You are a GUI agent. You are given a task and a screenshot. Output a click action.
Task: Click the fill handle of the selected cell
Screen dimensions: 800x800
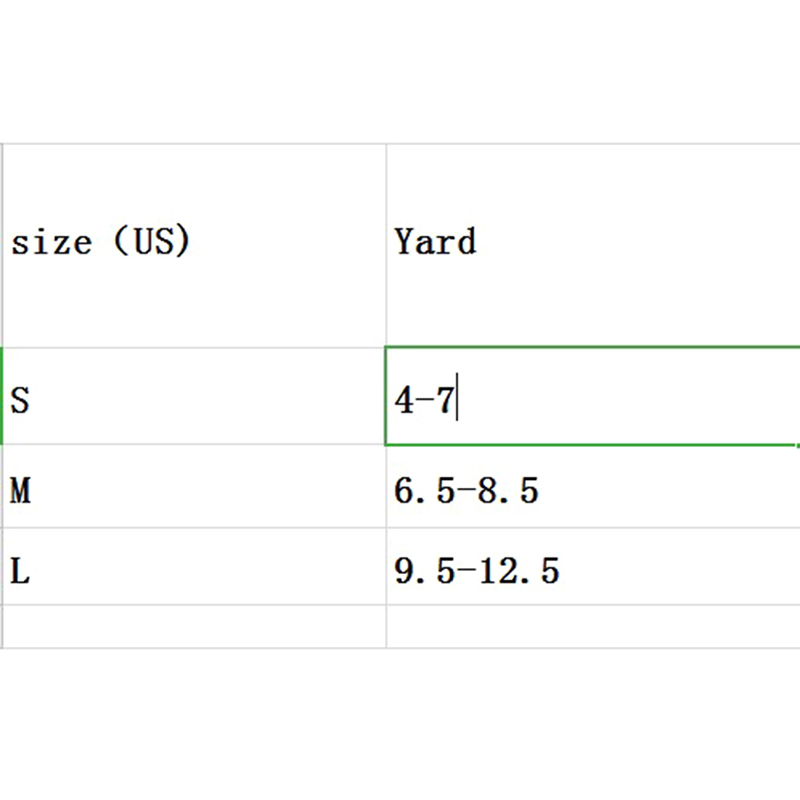click(x=797, y=445)
